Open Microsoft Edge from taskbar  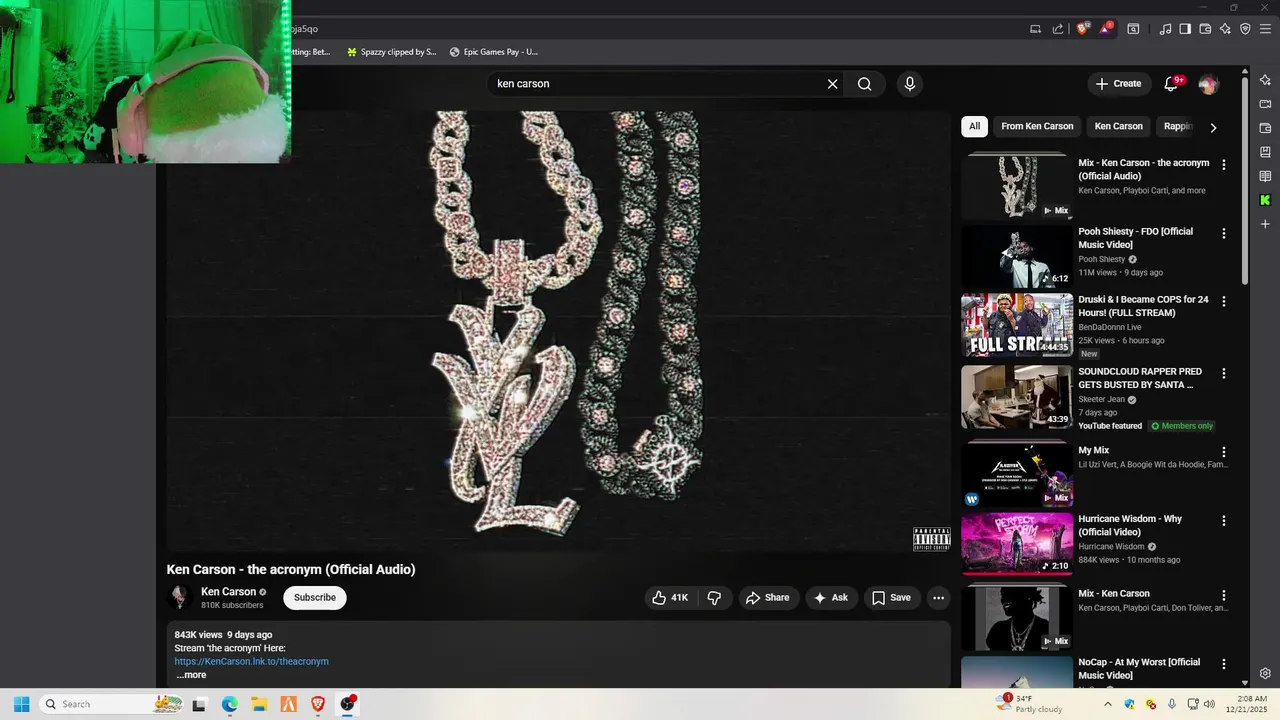tap(229, 704)
